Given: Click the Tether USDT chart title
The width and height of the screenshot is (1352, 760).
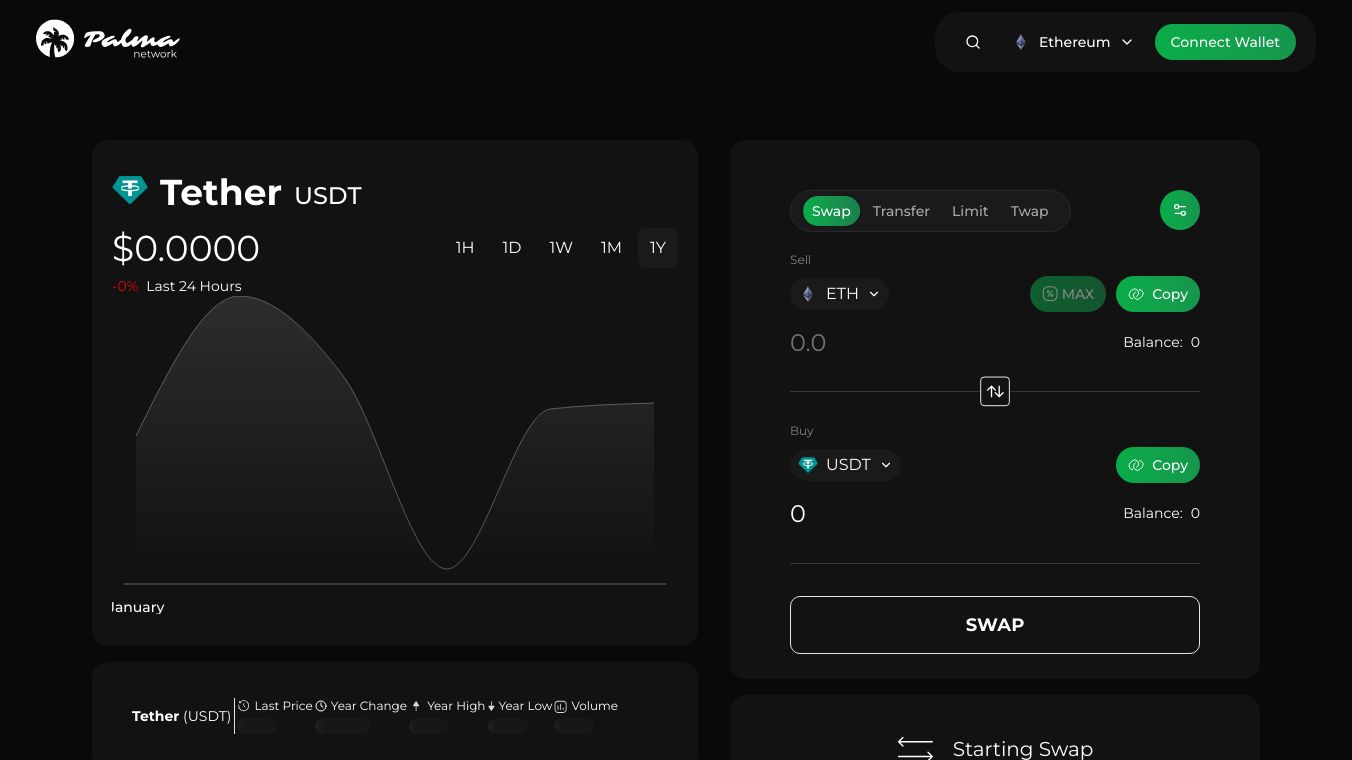Looking at the screenshot, I should click(260, 192).
